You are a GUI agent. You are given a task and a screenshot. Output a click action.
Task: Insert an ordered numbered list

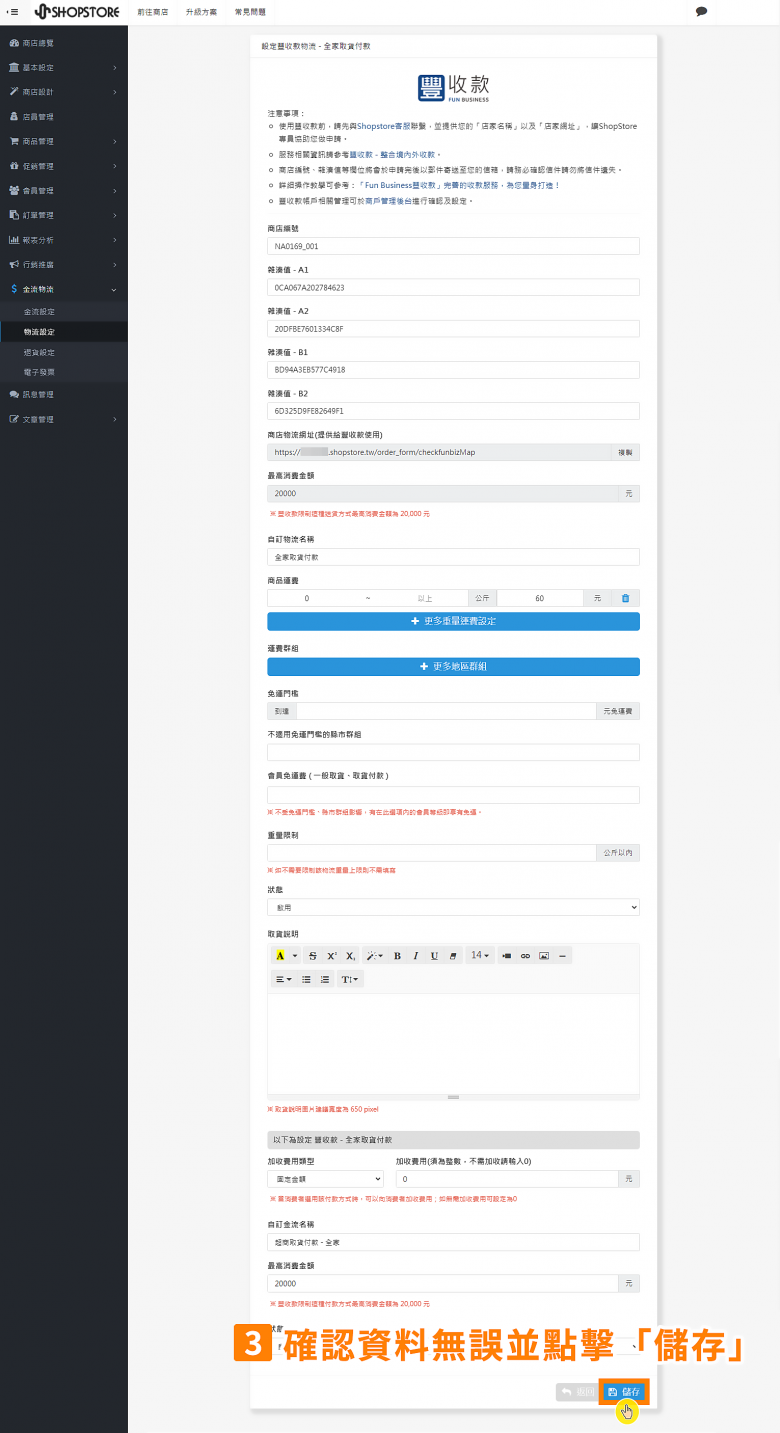[325, 979]
